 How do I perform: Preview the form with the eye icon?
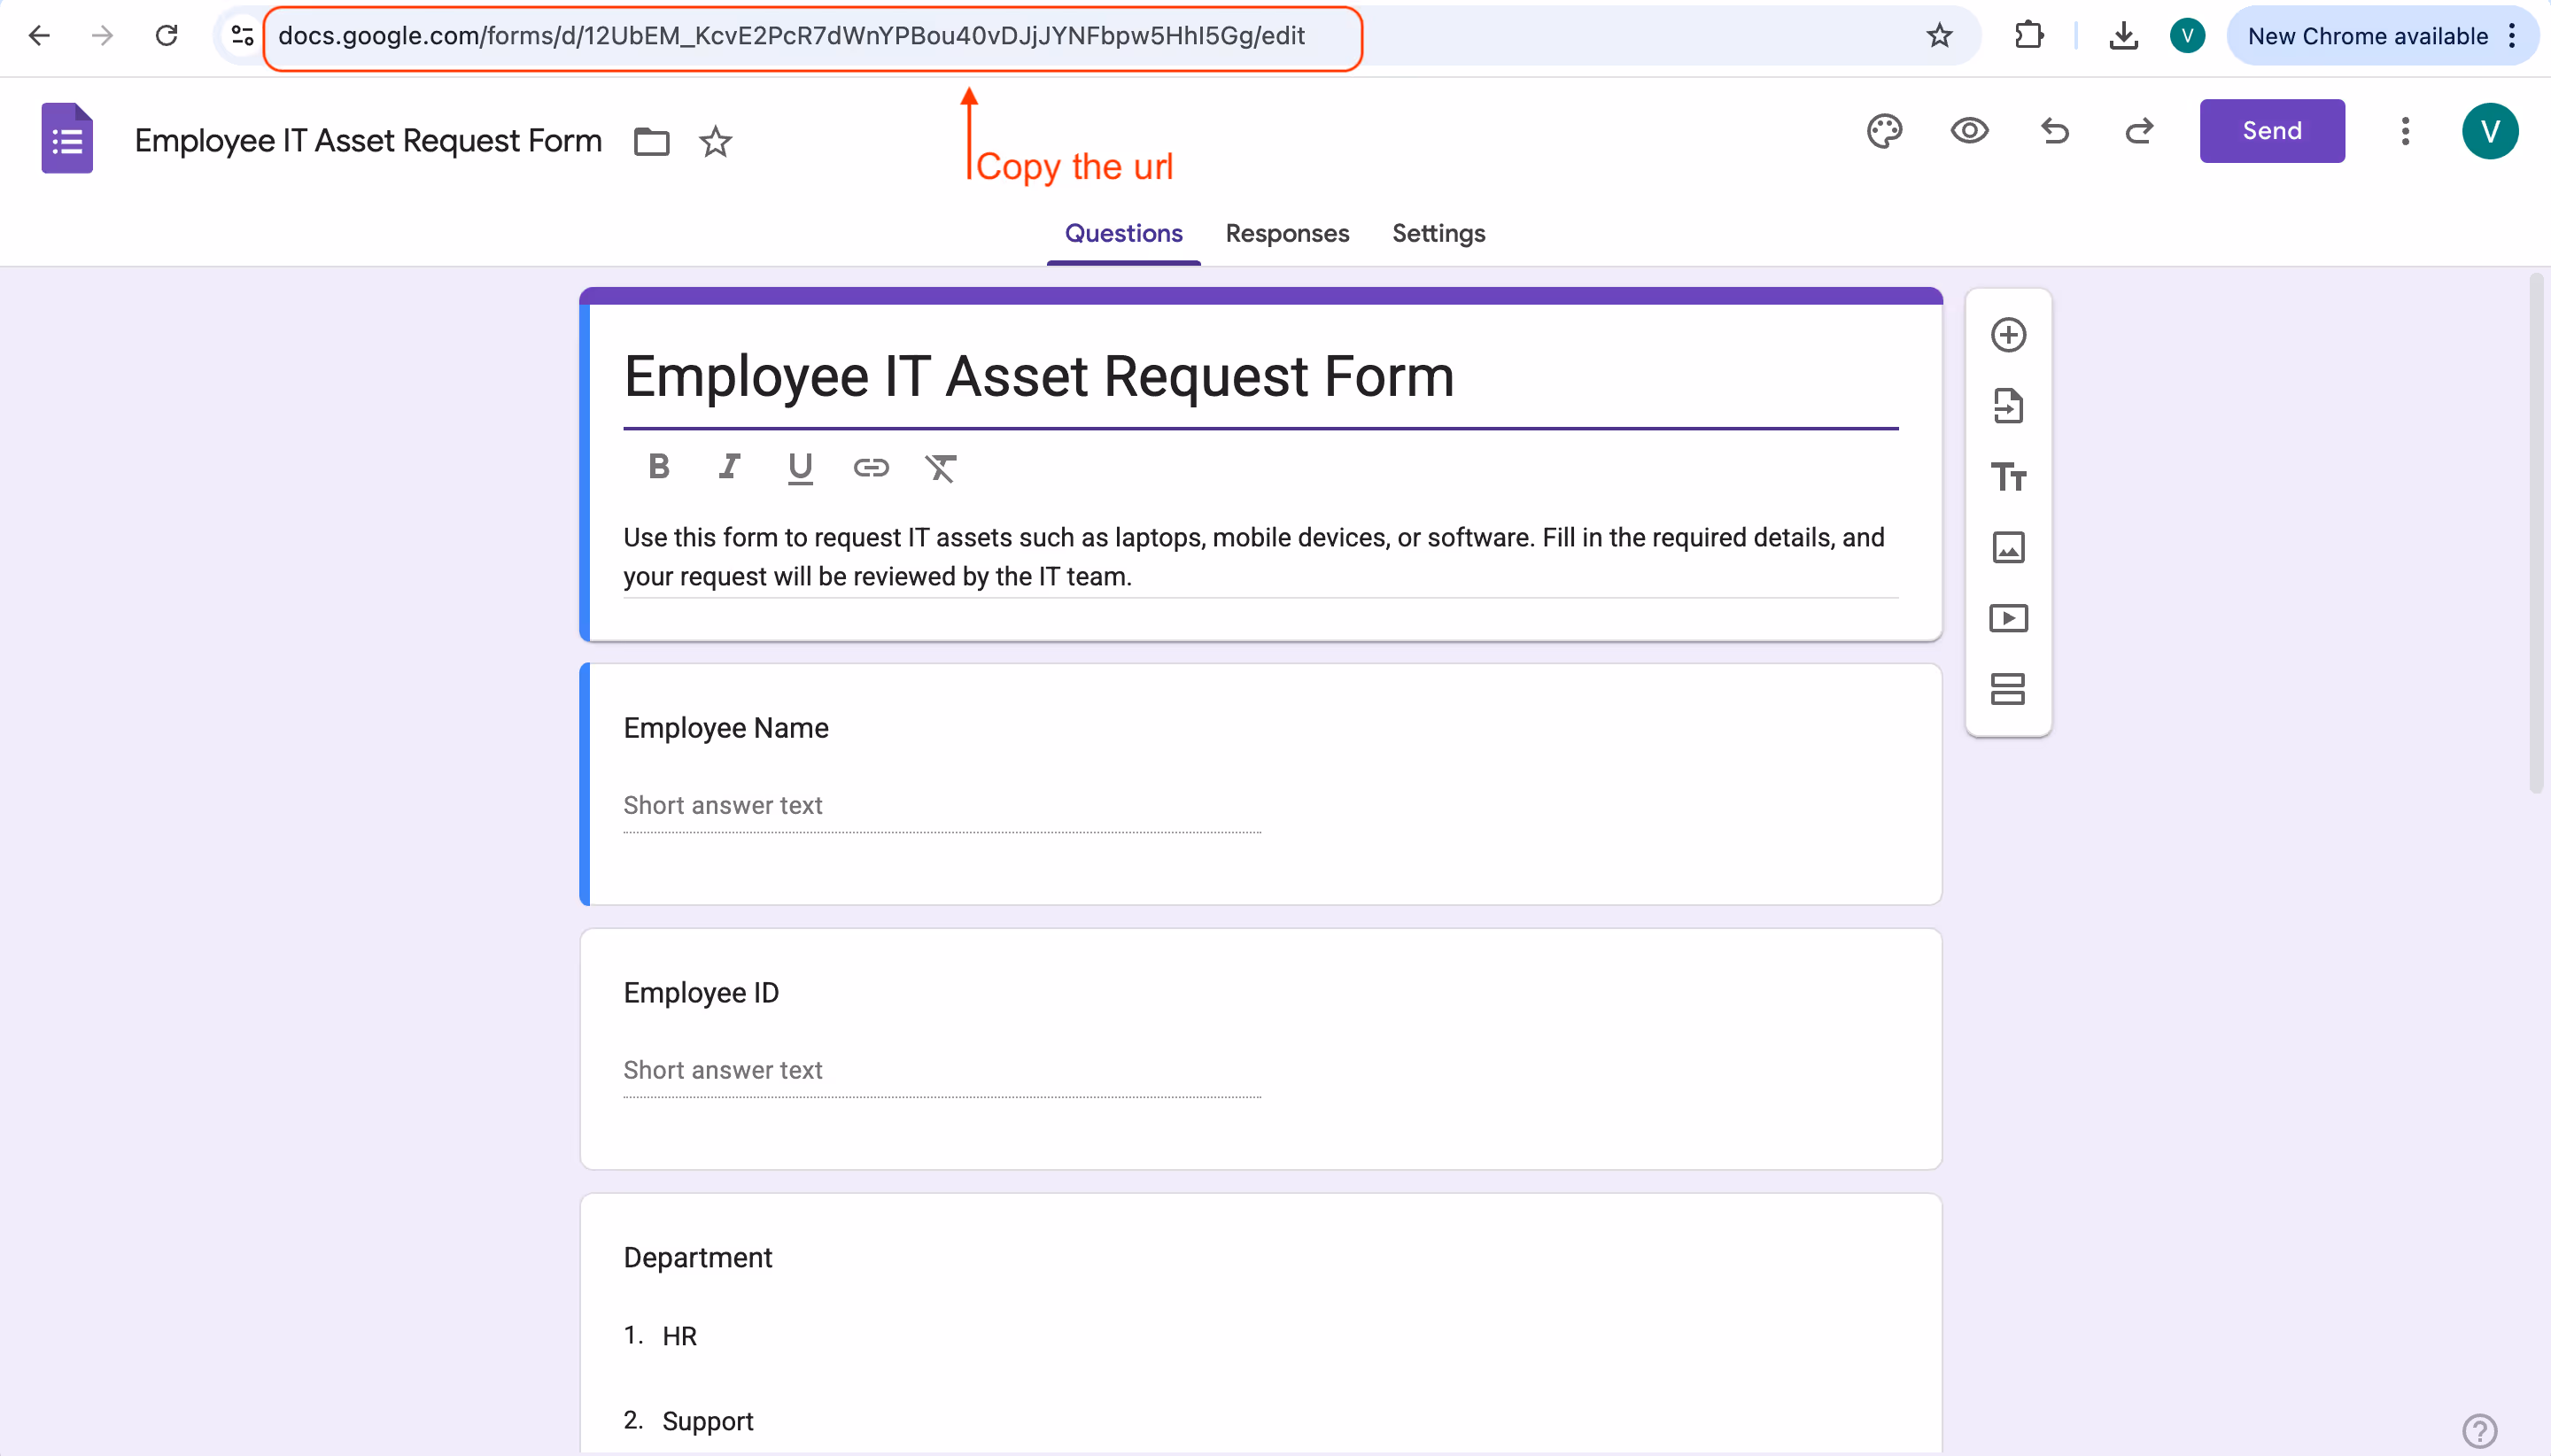pos(1969,131)
